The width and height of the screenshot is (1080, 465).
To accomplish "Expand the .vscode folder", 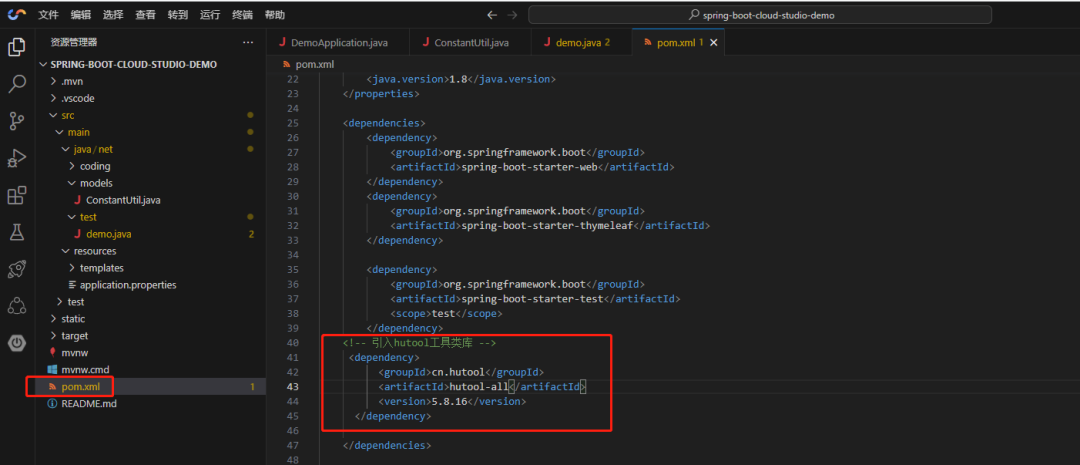I will coord(150,99).
